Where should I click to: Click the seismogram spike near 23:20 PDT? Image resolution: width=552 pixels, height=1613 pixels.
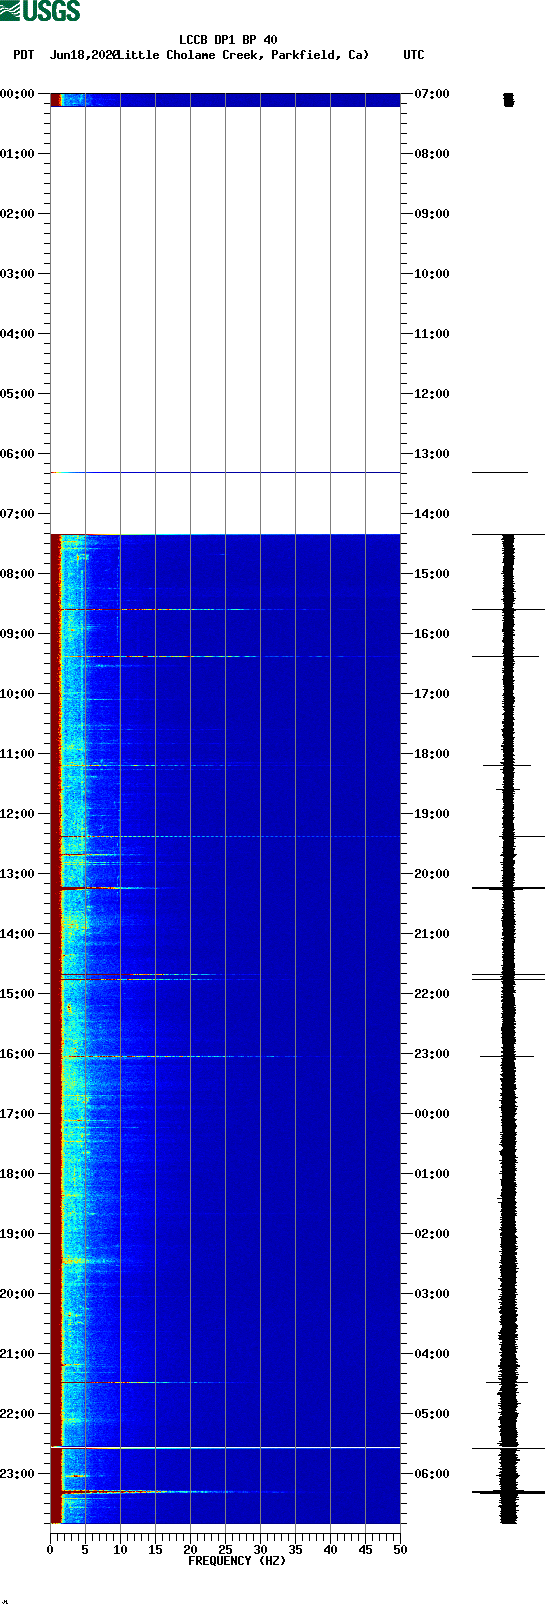click(x=508, y=1492)
